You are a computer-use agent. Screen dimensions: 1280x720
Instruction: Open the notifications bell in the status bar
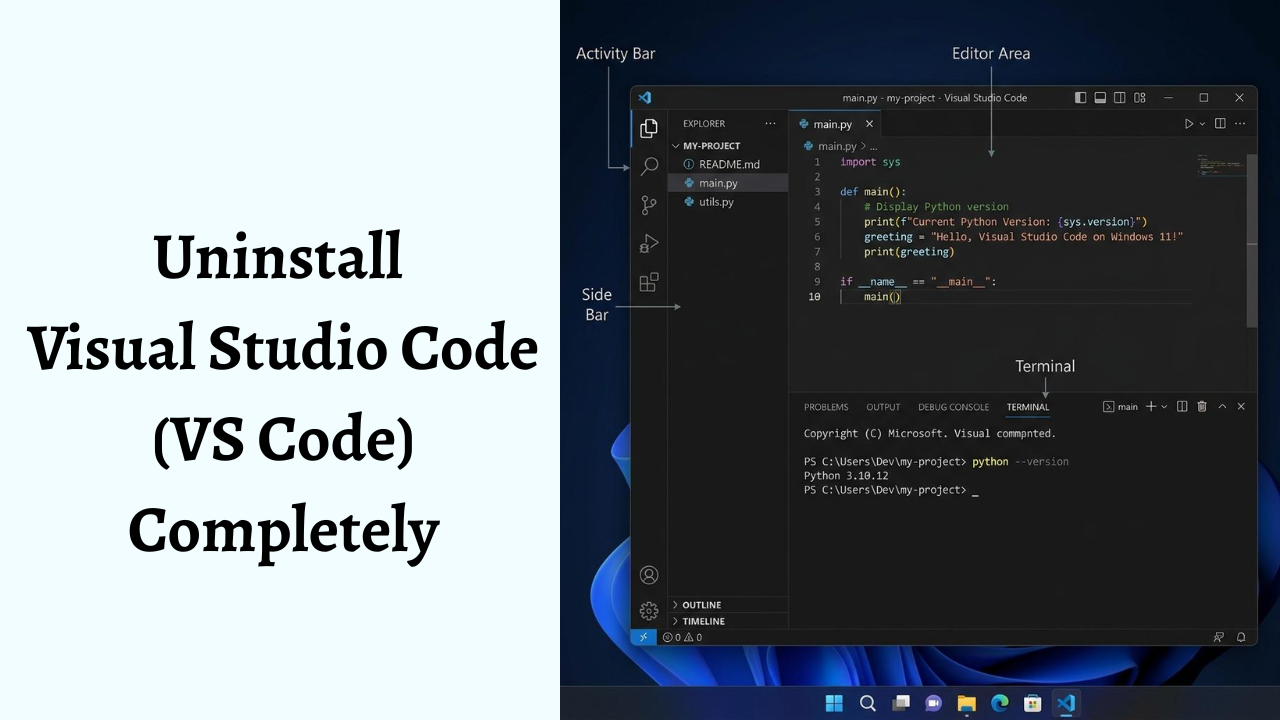pos(1241,637)
